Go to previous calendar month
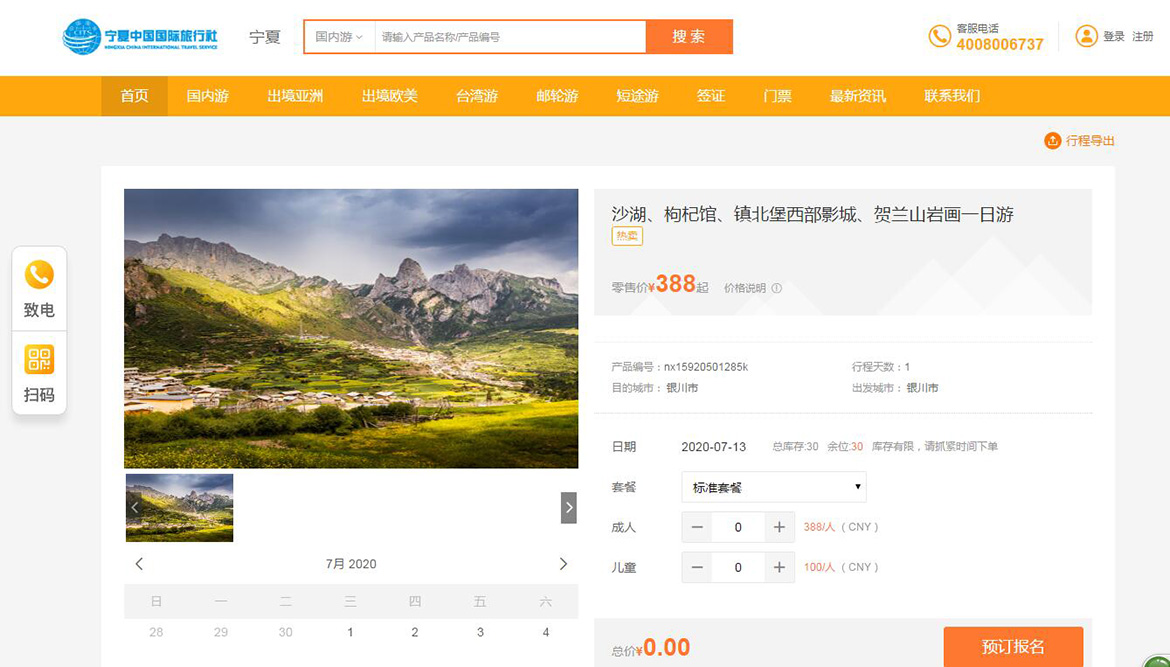1170x667 pixels. 139,564
